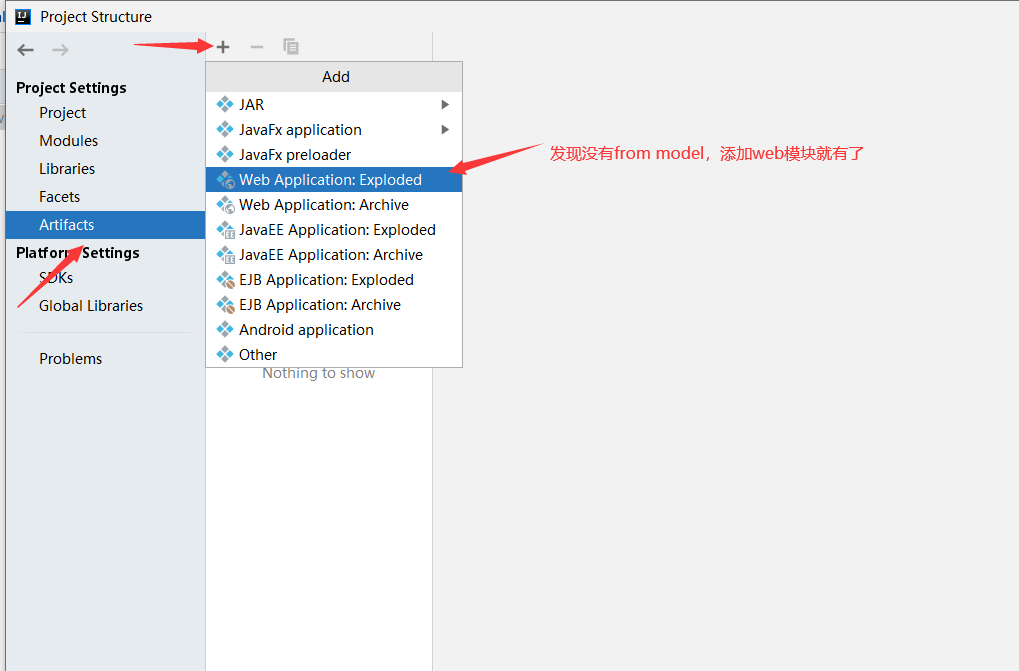Select Android application menu entry
The image size is (1019, 671).
pyautogui.click(x=334, y=329)
